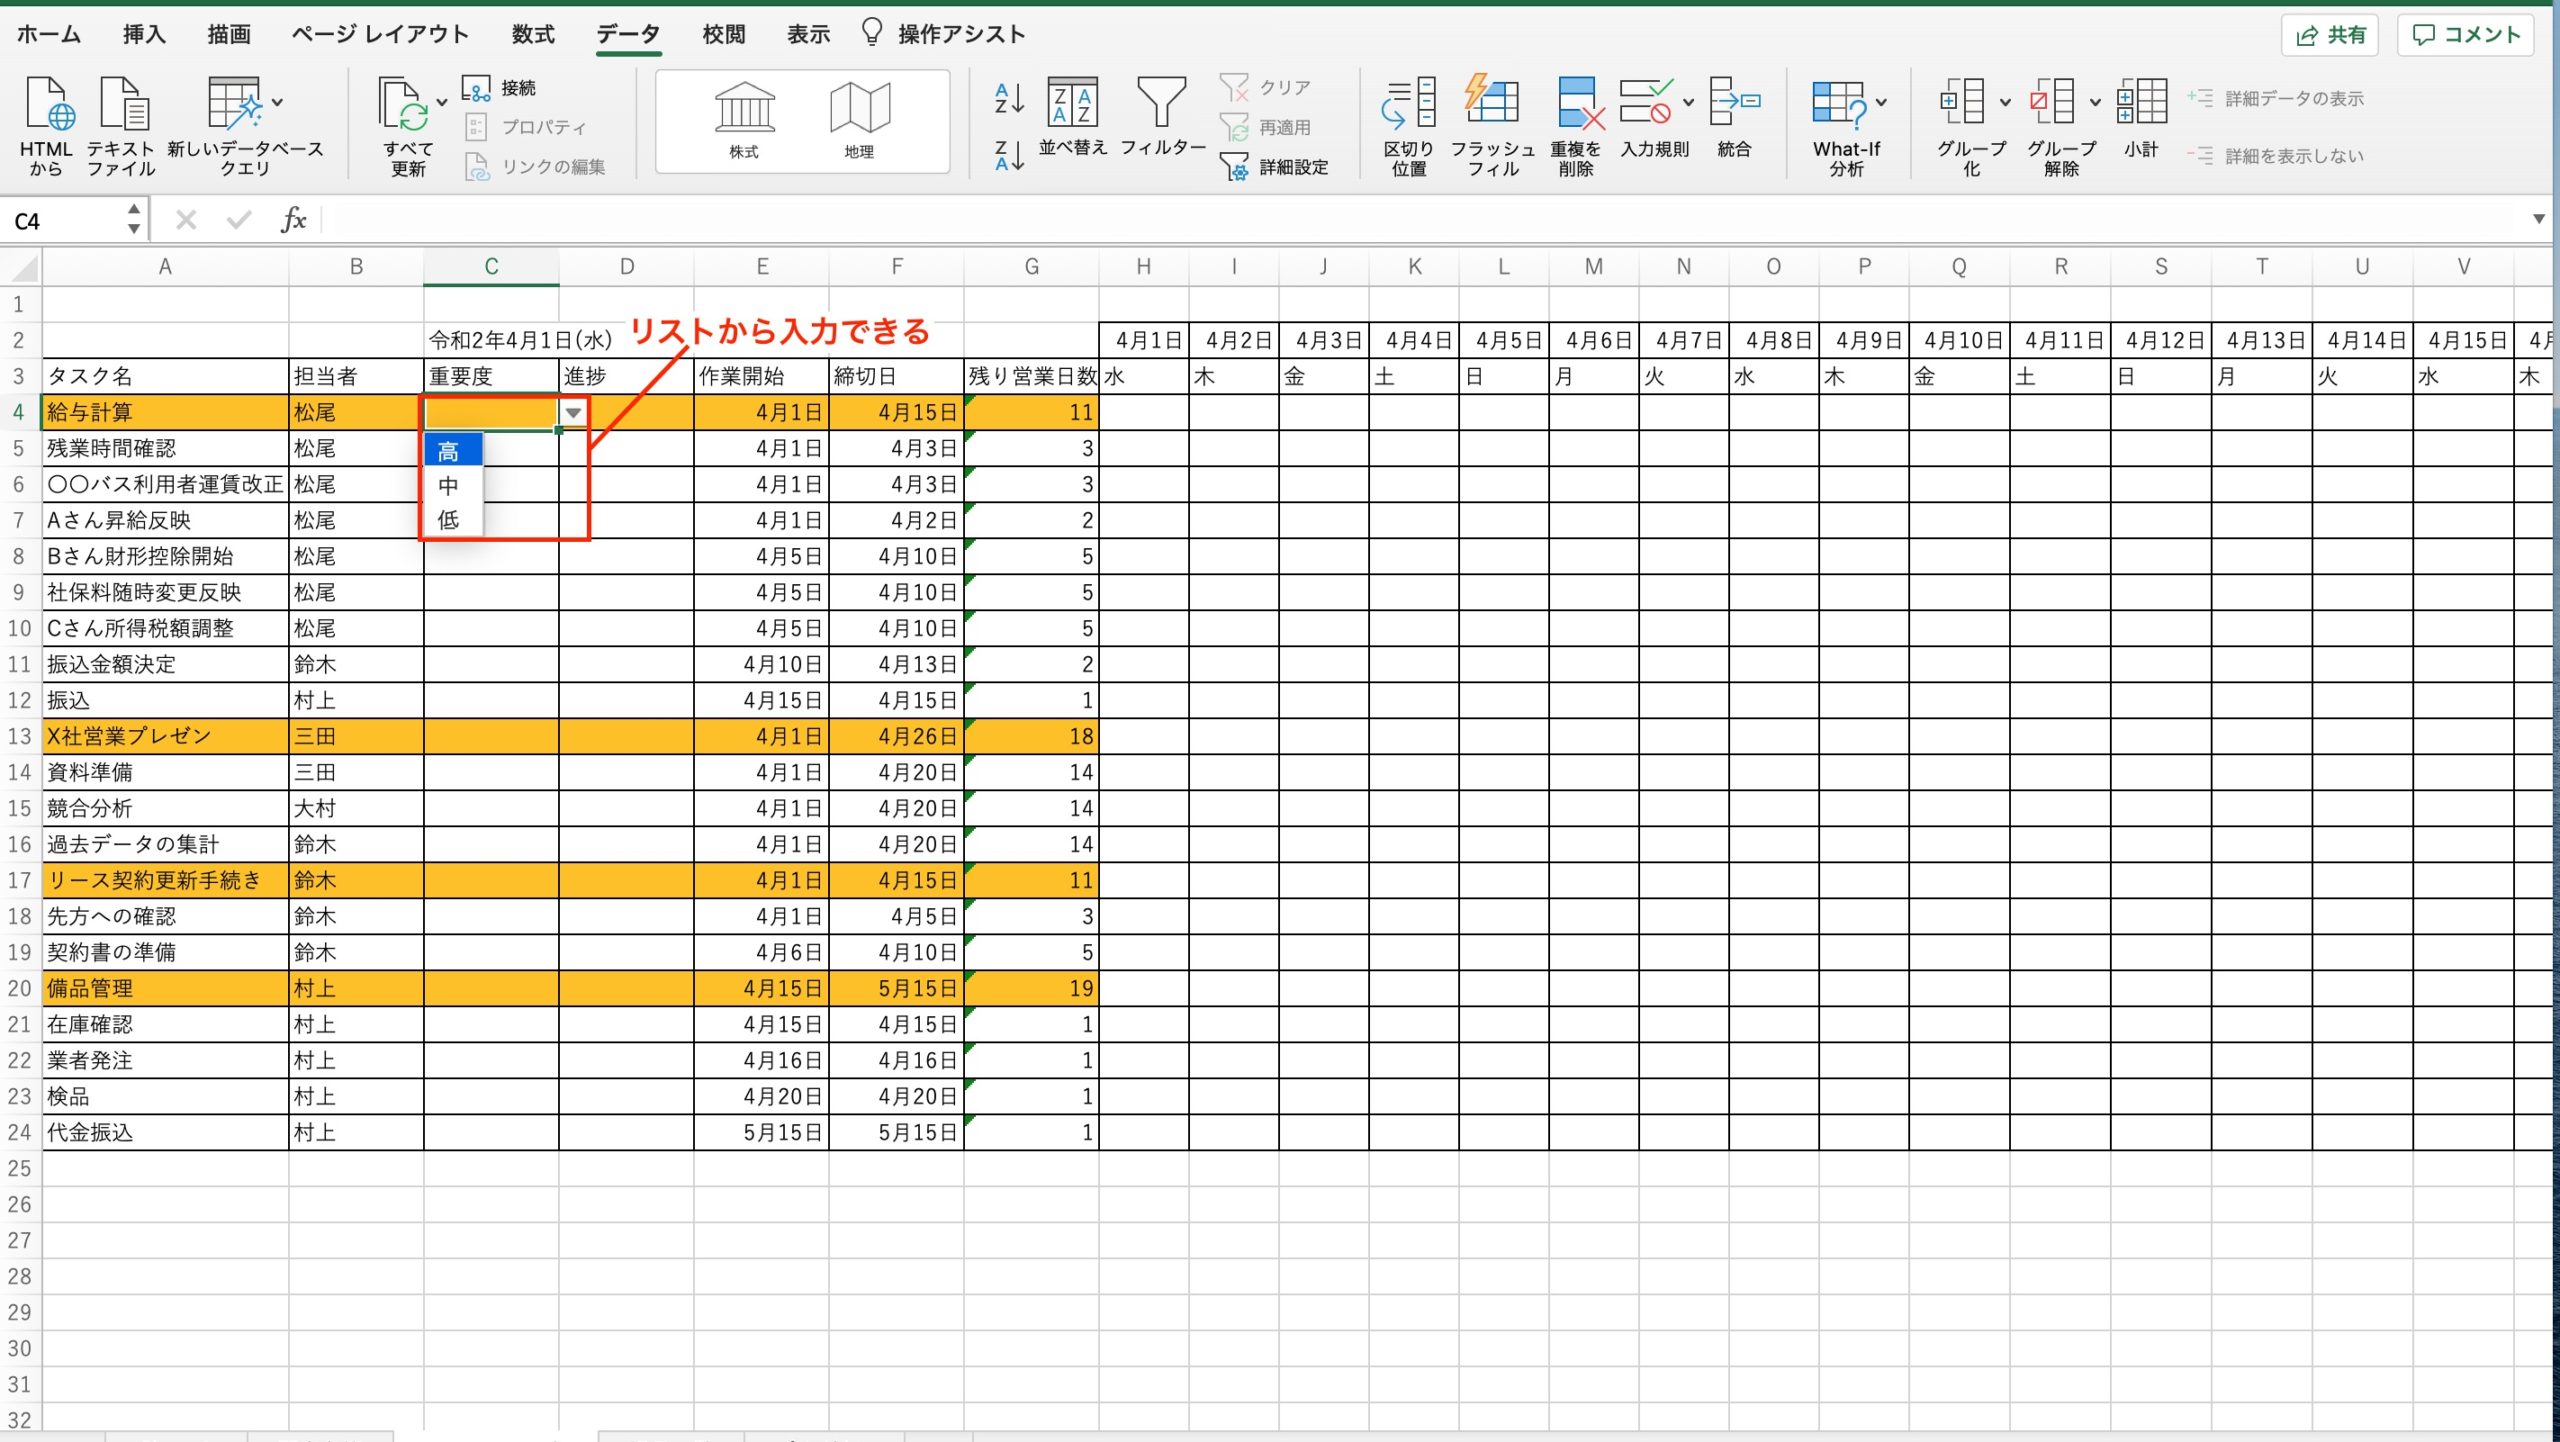Click the テキストファイル import icon

[122, 104]
